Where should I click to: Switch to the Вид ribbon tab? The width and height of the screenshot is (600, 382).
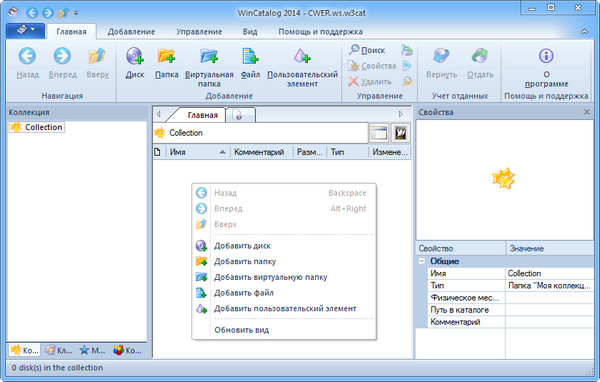[x=250, y=32]
